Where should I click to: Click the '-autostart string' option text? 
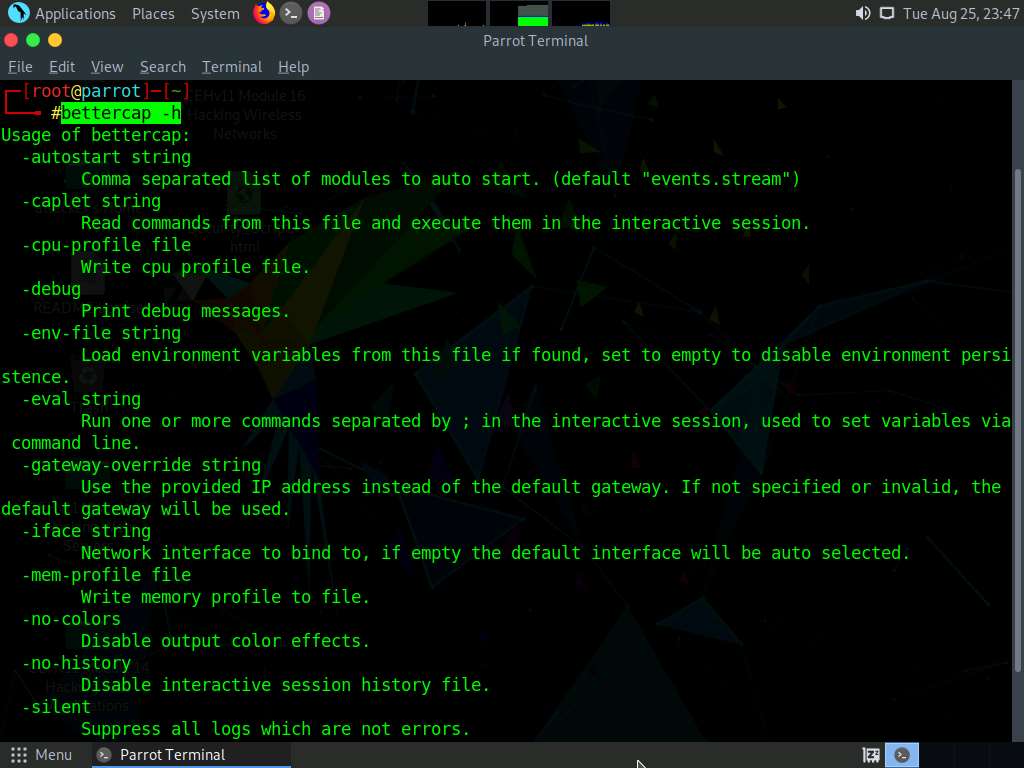[x=106, y=157]
